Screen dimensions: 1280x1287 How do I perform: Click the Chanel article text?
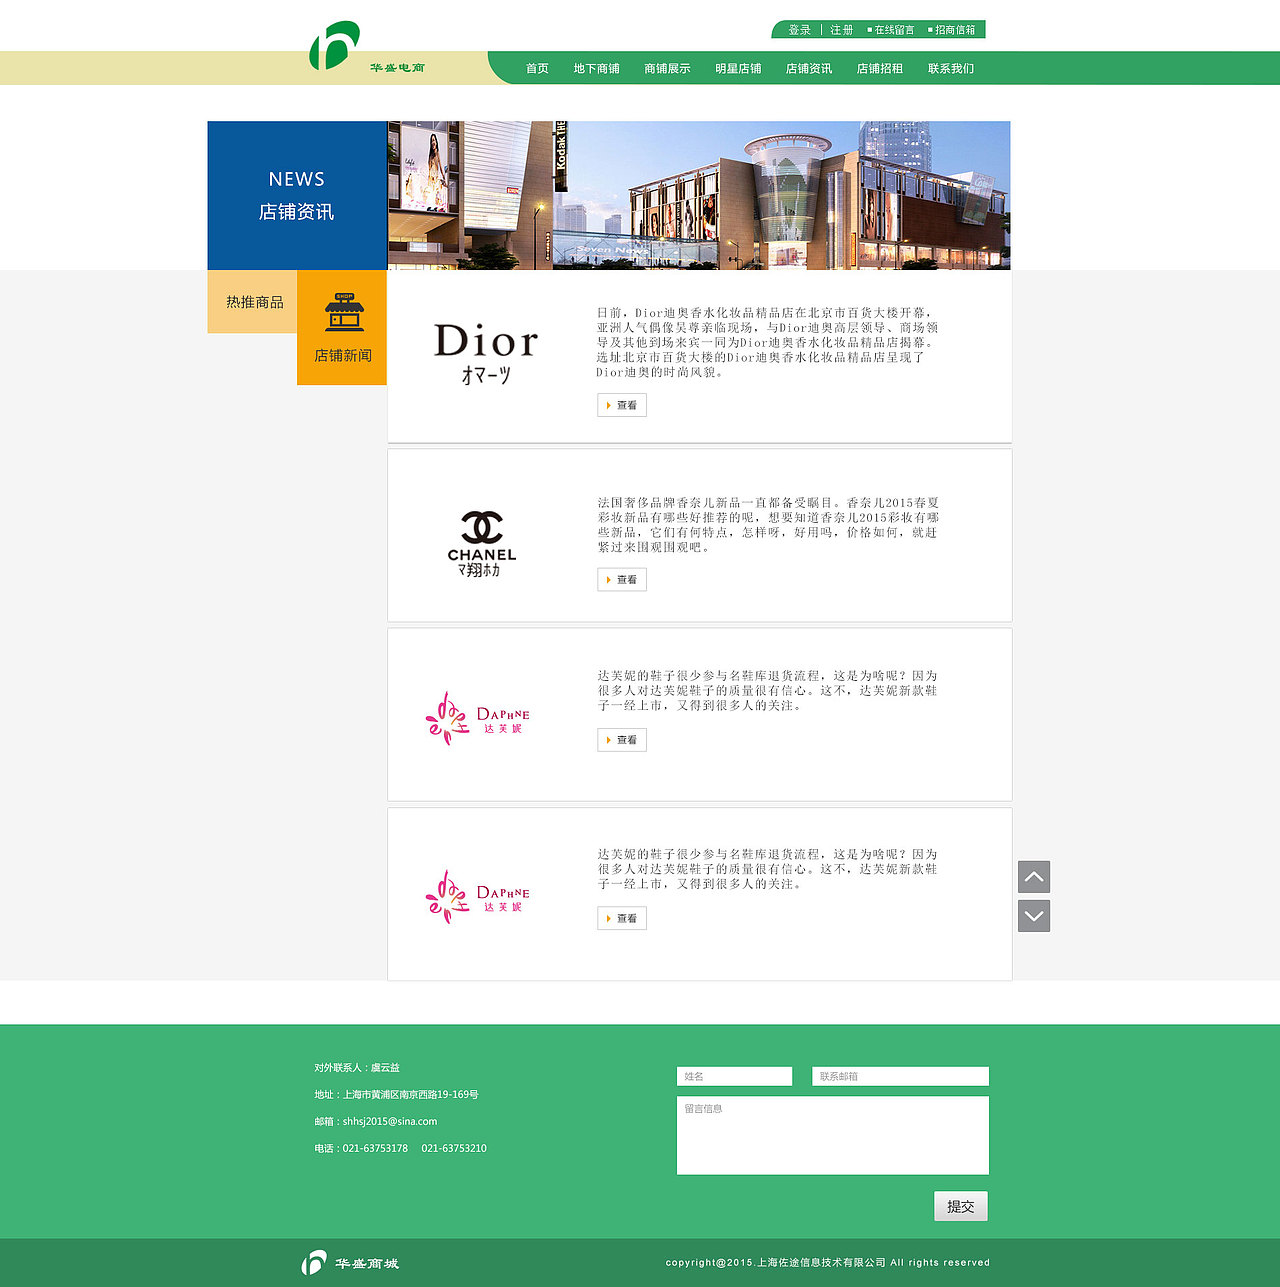(768, 525)
